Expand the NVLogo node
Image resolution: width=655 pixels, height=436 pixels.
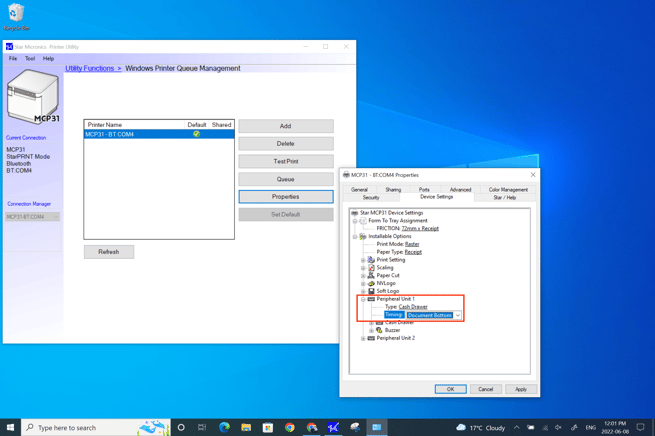[363, 284]
